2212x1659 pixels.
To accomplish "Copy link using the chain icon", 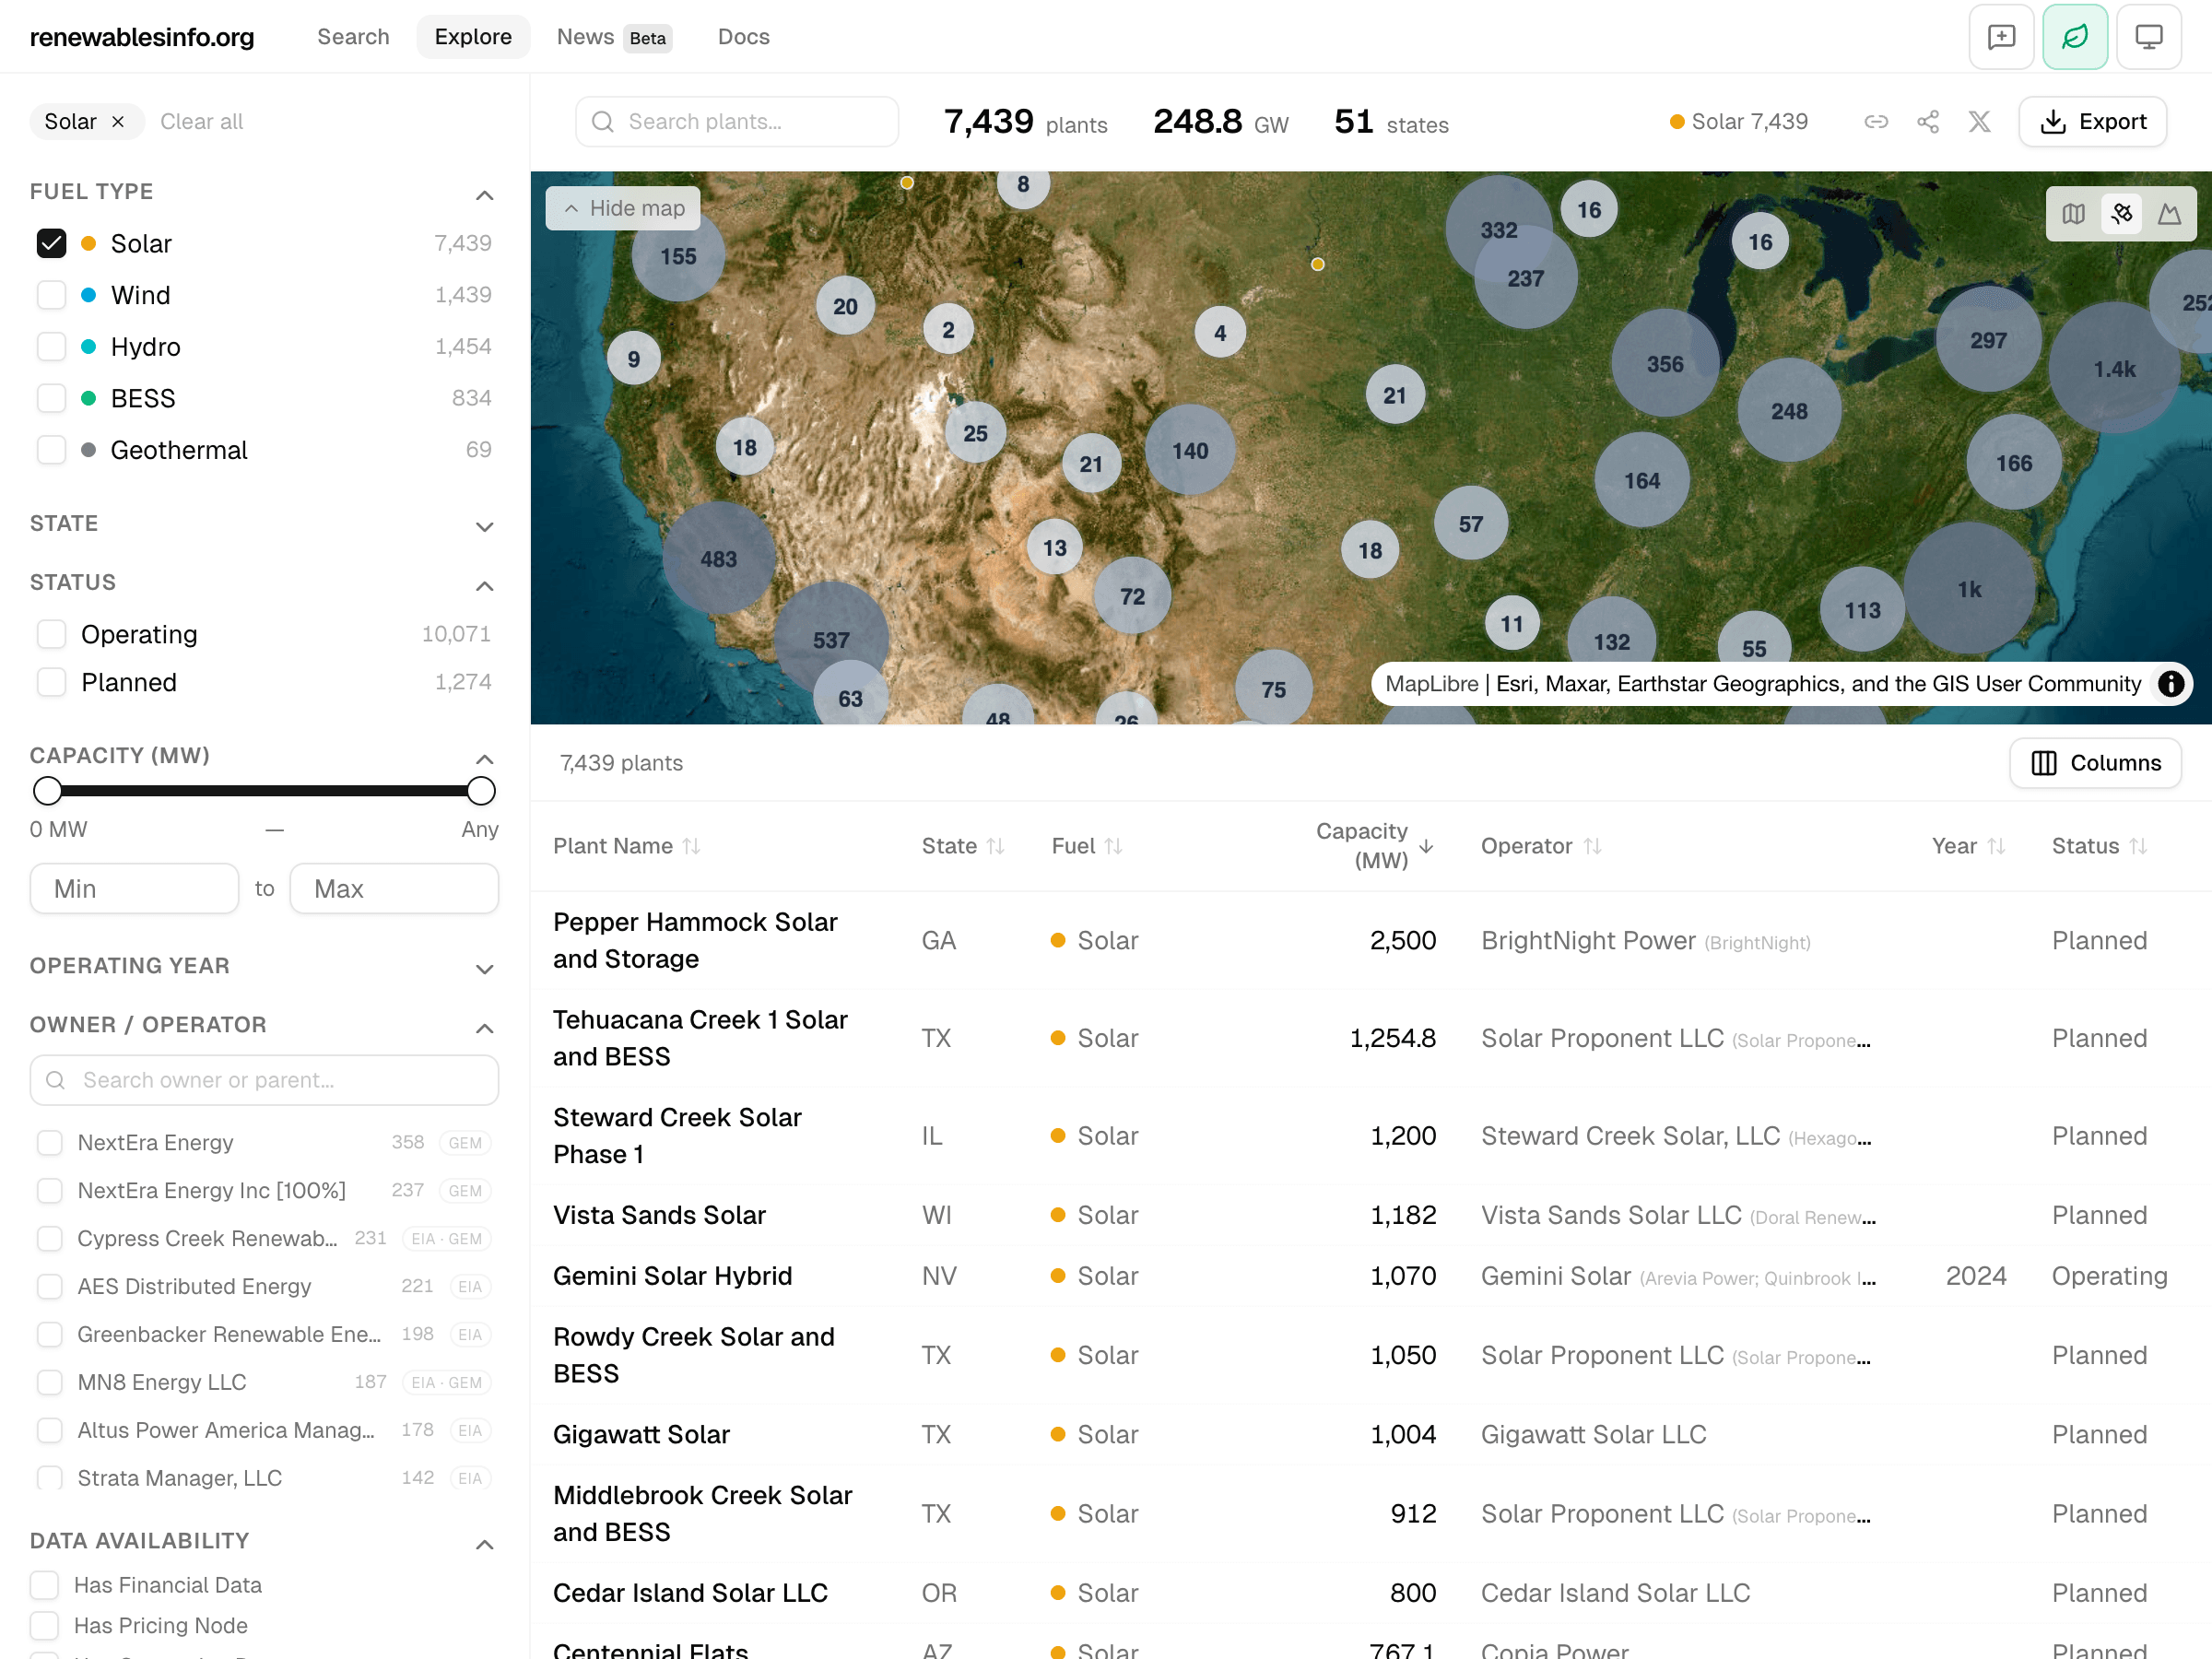I will pyautogui.click(x=1876, y=121).
